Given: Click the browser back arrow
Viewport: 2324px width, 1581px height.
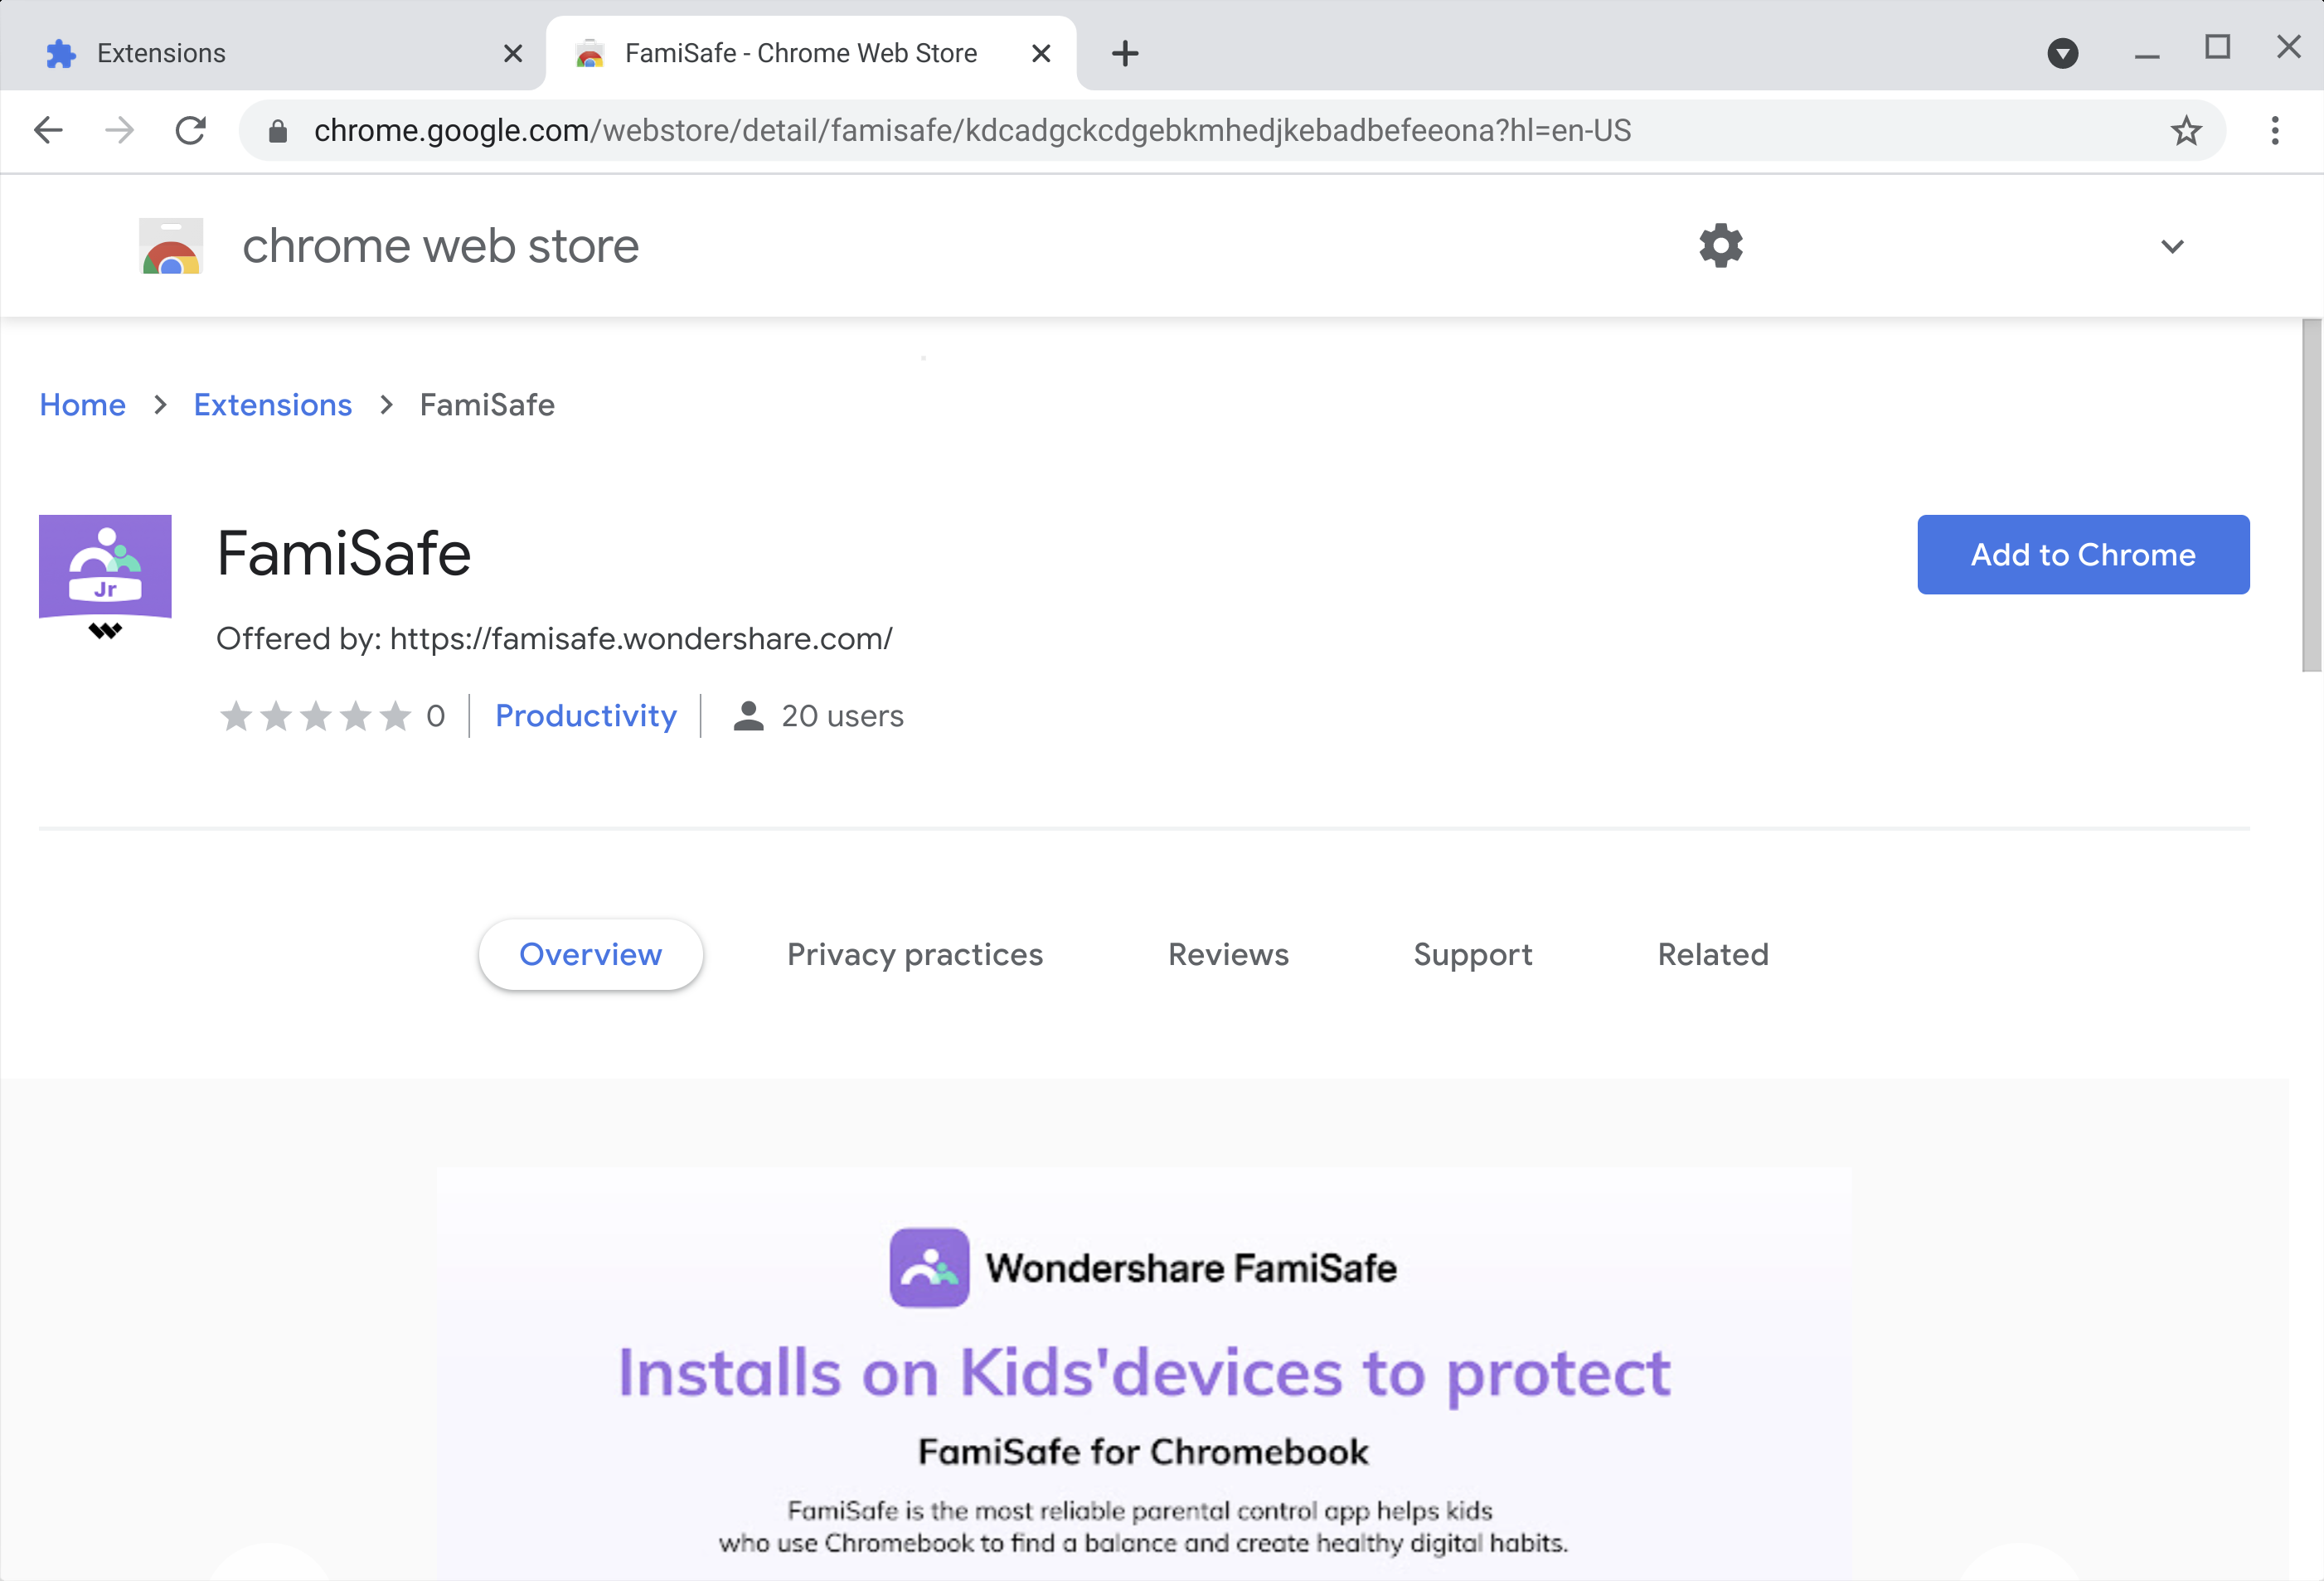Looking at the screenshot, I should pyautogui.click(x=48, y=130).
